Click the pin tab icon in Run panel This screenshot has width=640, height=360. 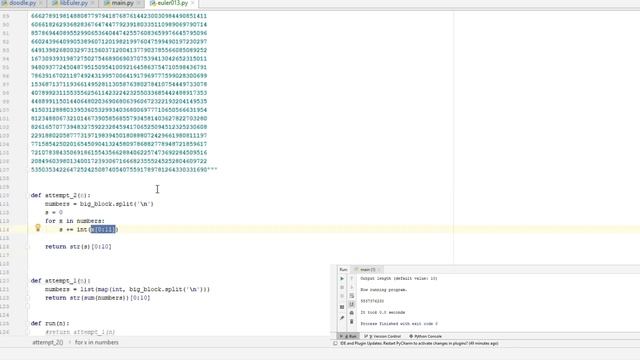click(342, 318)
